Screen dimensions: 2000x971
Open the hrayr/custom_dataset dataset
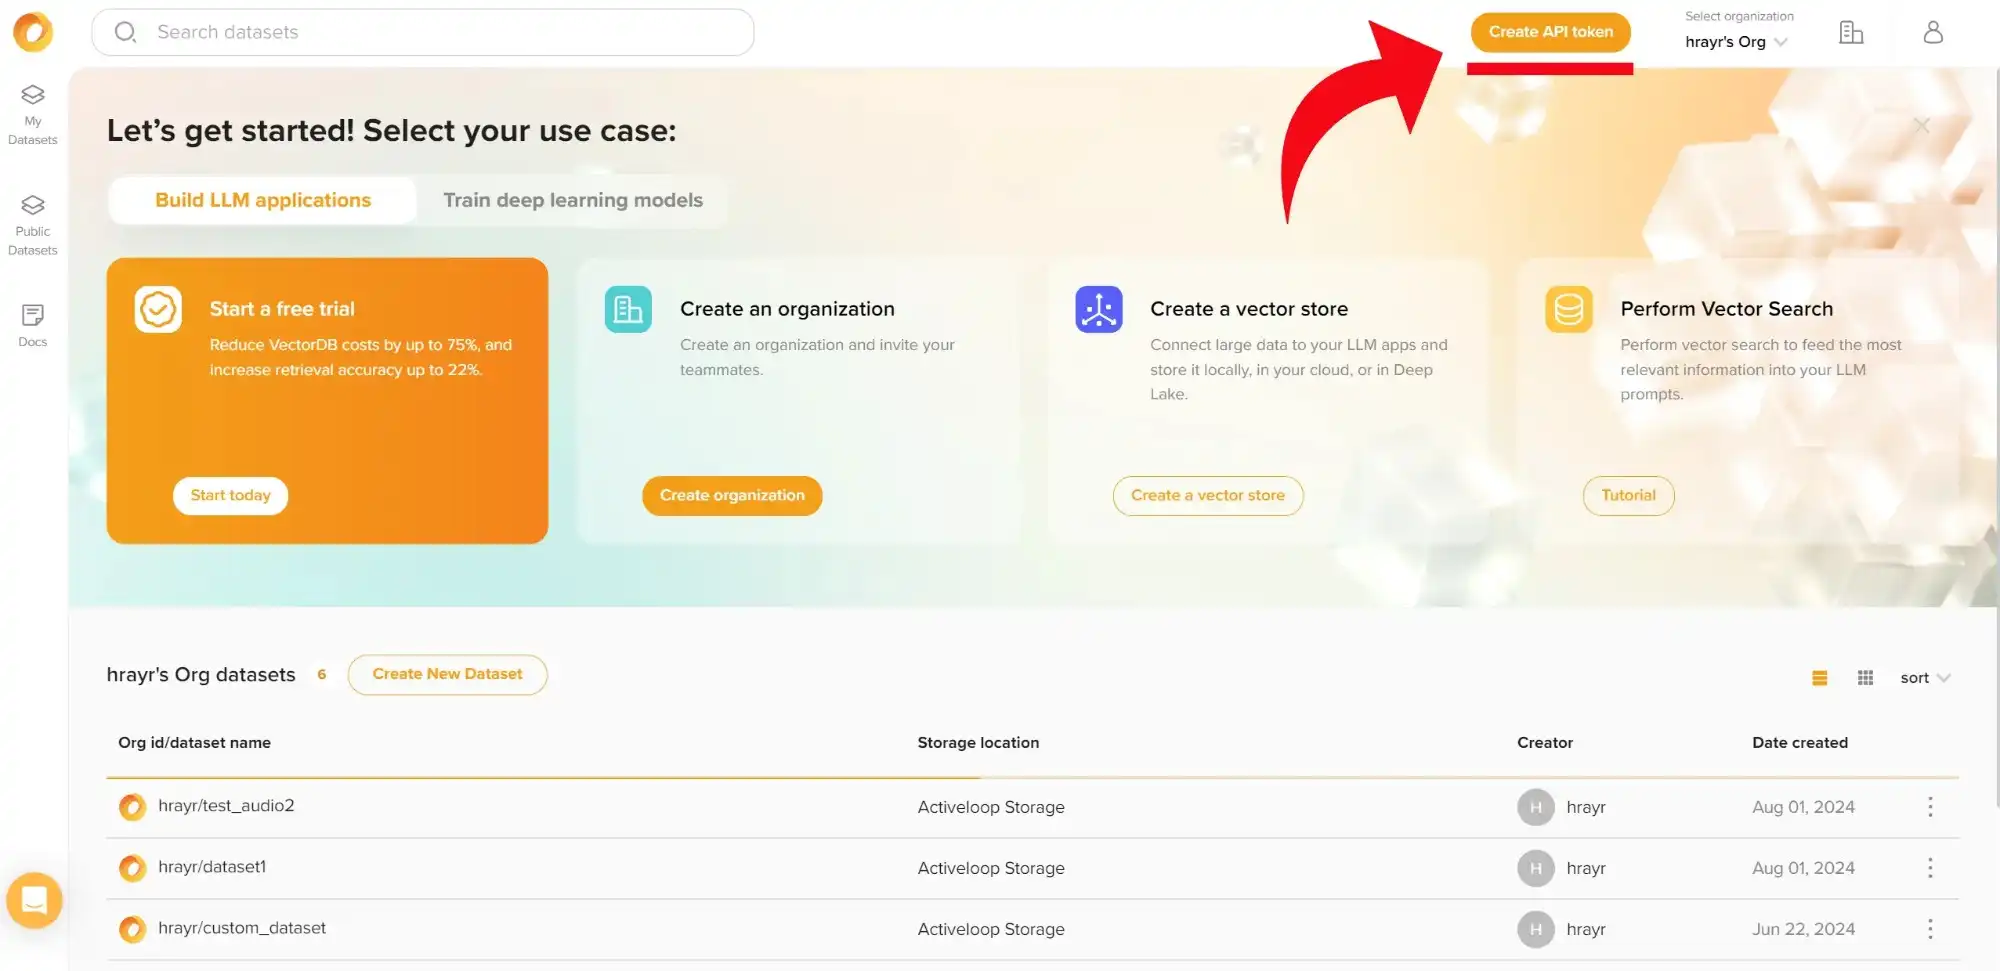pyautogui.click(x=242, y=928)
